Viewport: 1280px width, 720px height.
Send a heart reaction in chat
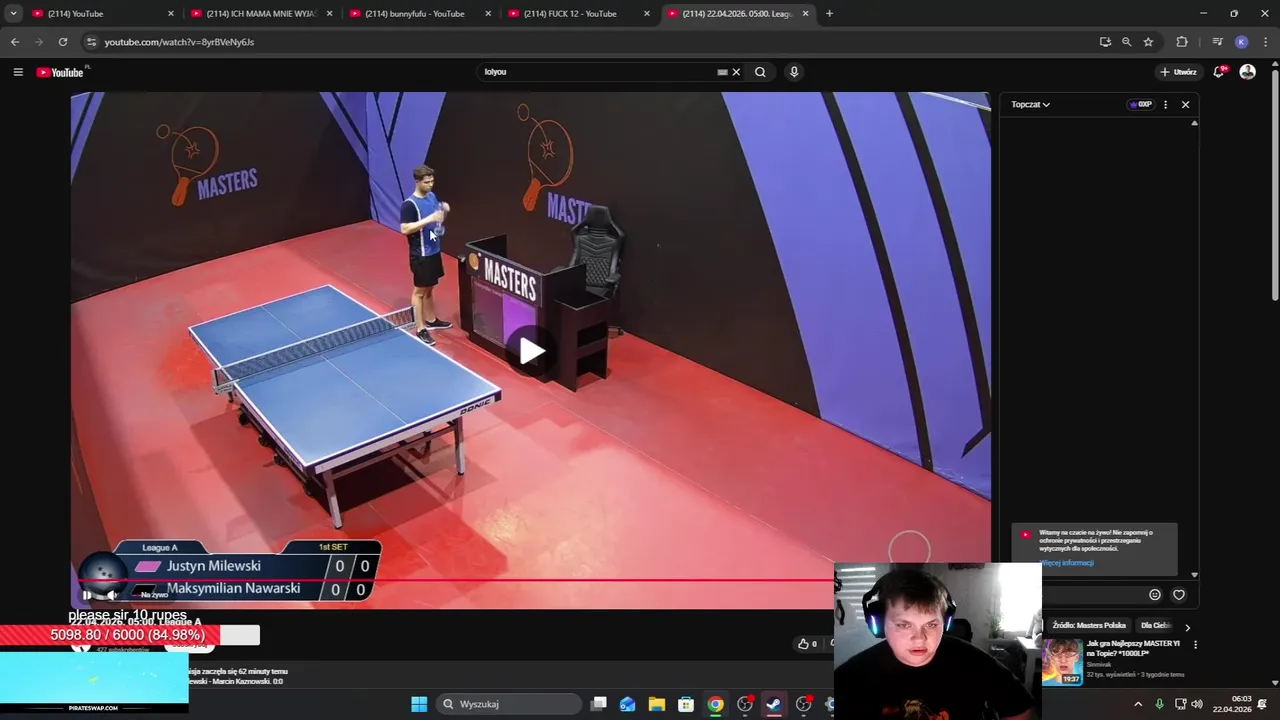pyautogui.click(x=1179, y=595)
